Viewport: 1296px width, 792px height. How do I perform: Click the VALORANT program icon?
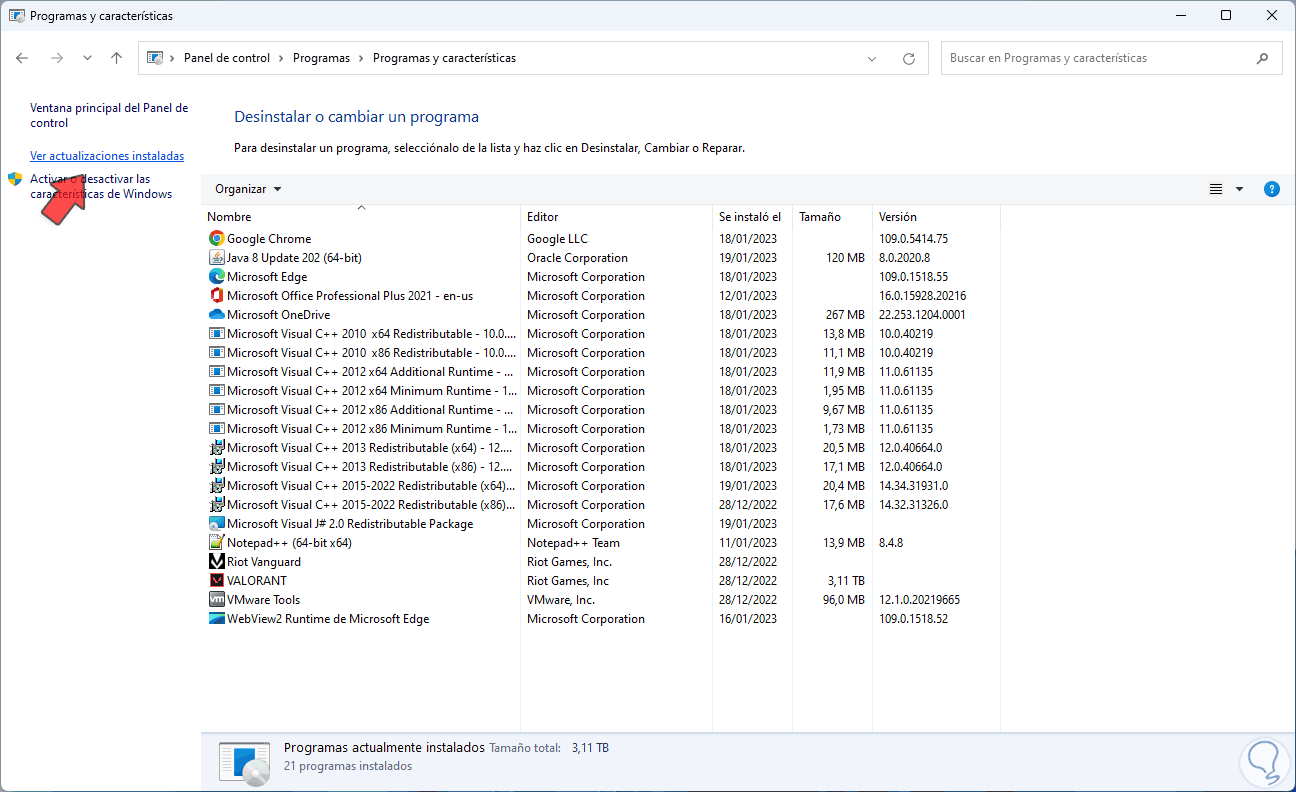pyautogui.click(x=217, y=581)
